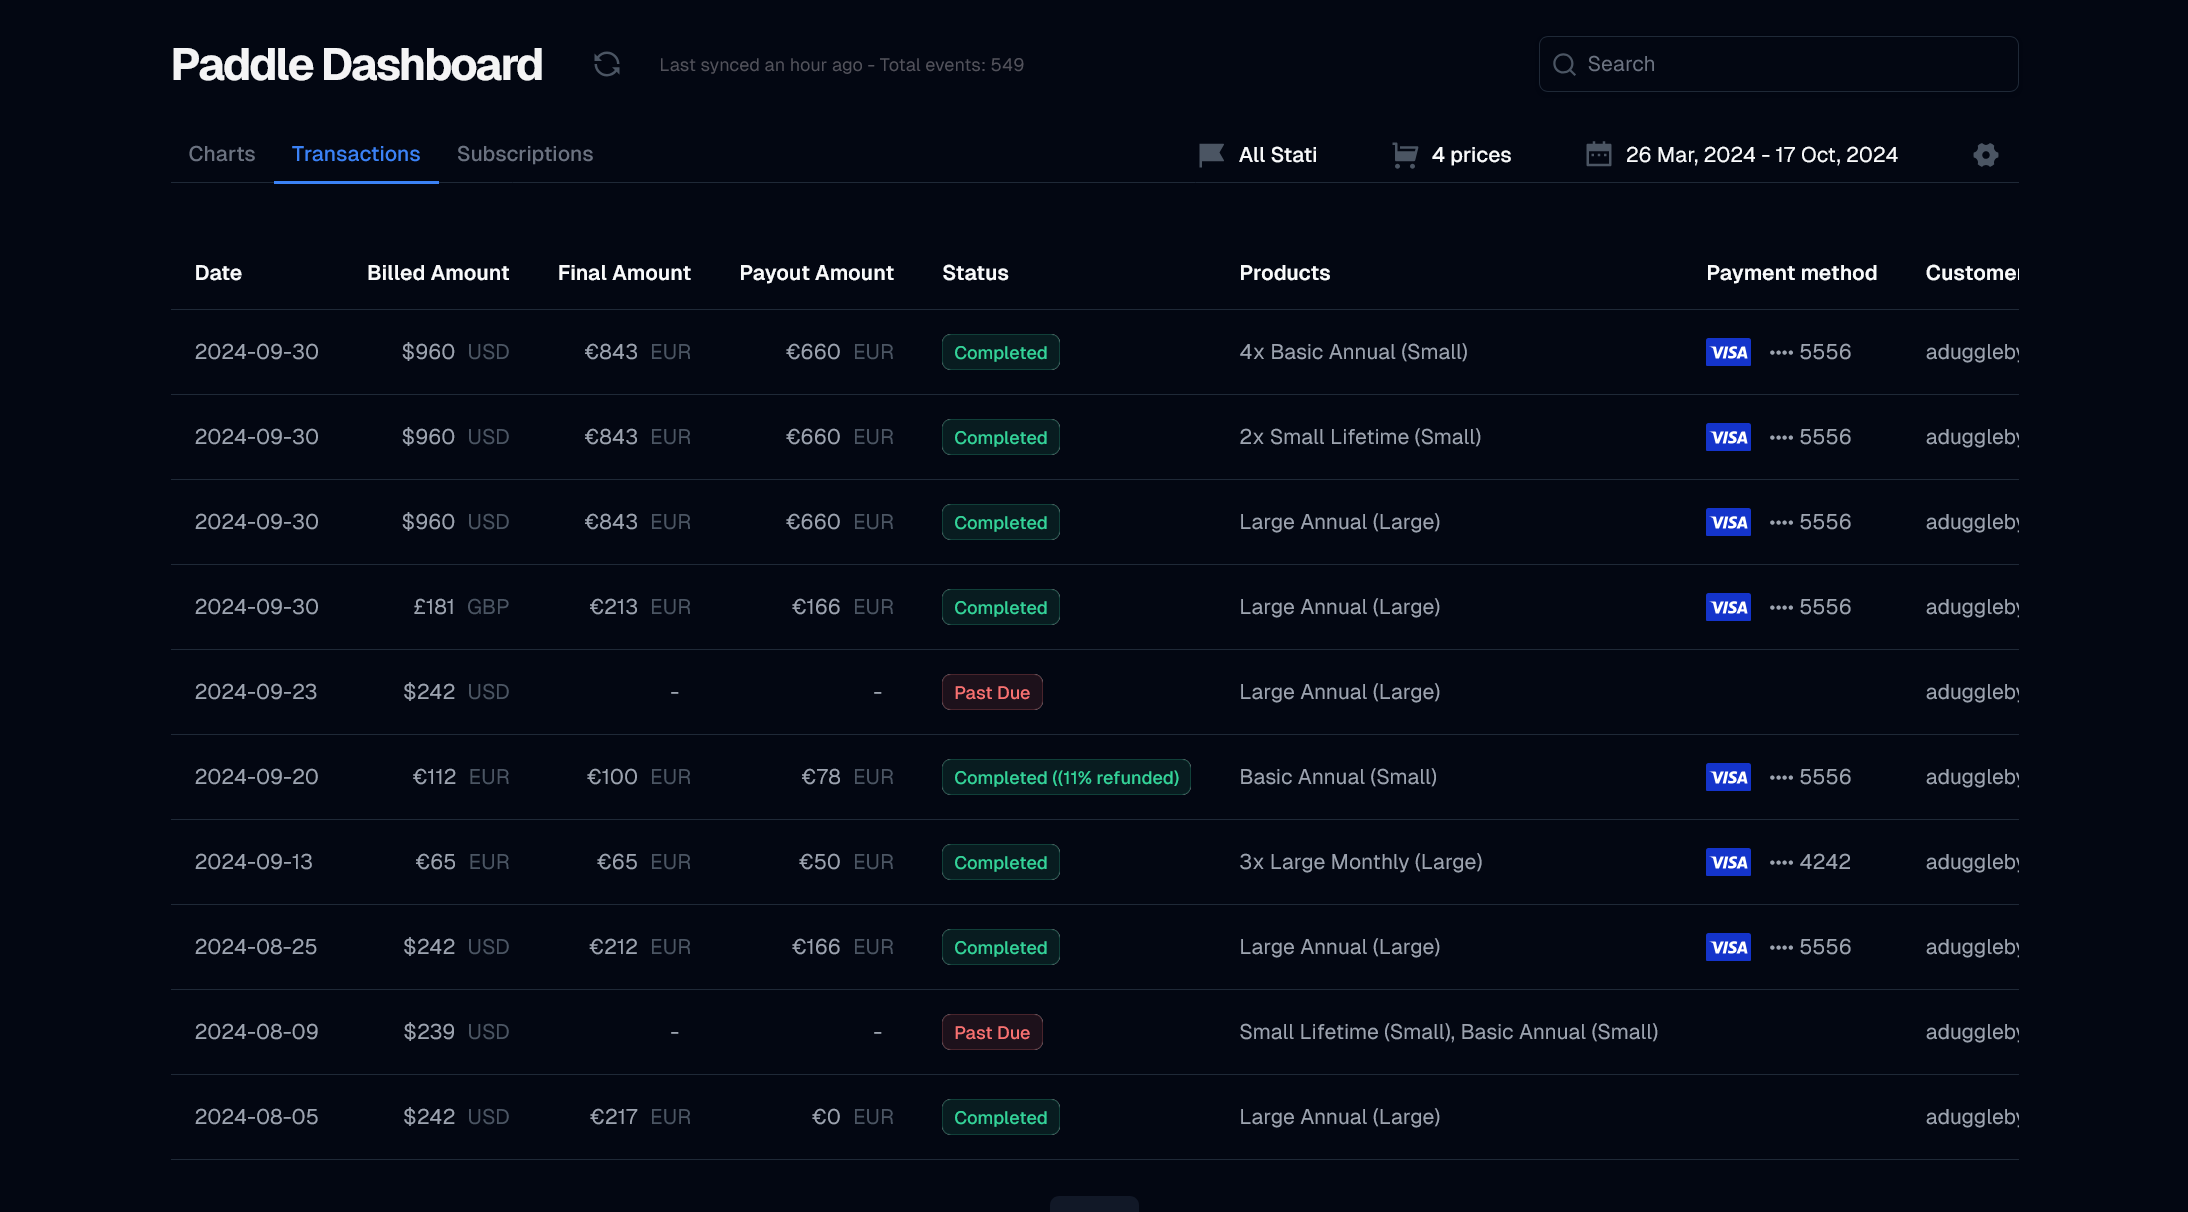Click Completed badge on 4x Basic Annual row
The height and width of the screenshot is (1212, 2188).
coord(1001,352)
